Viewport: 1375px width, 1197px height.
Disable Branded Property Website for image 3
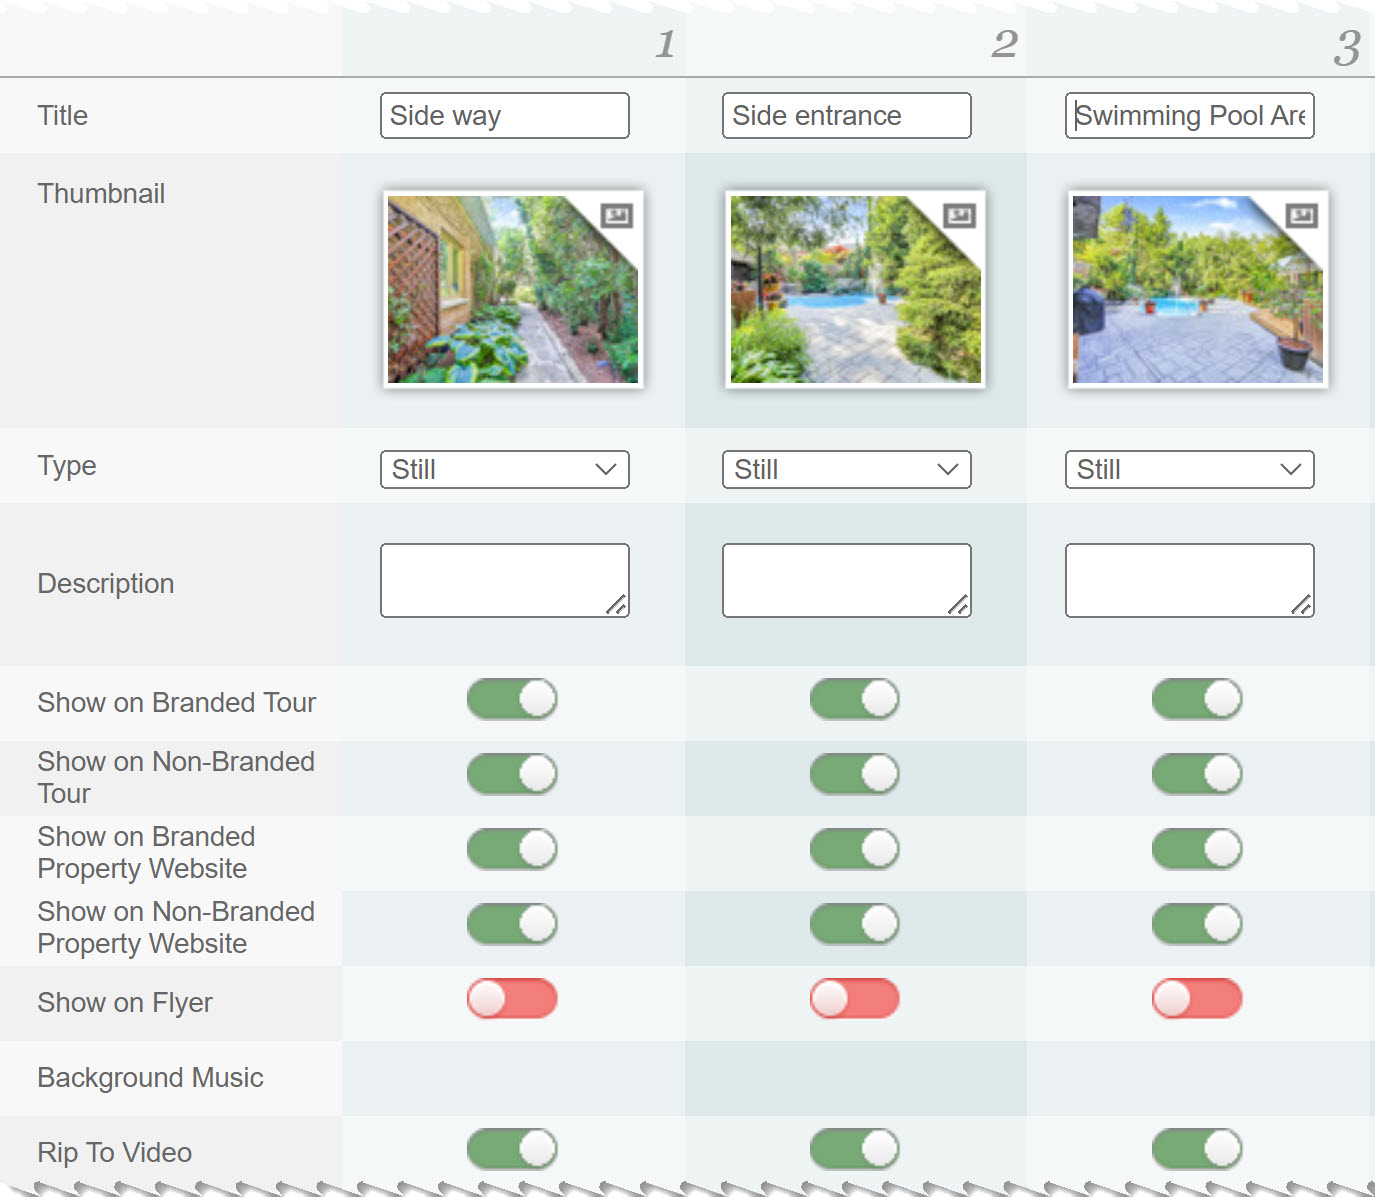(x=1196, y=849)
